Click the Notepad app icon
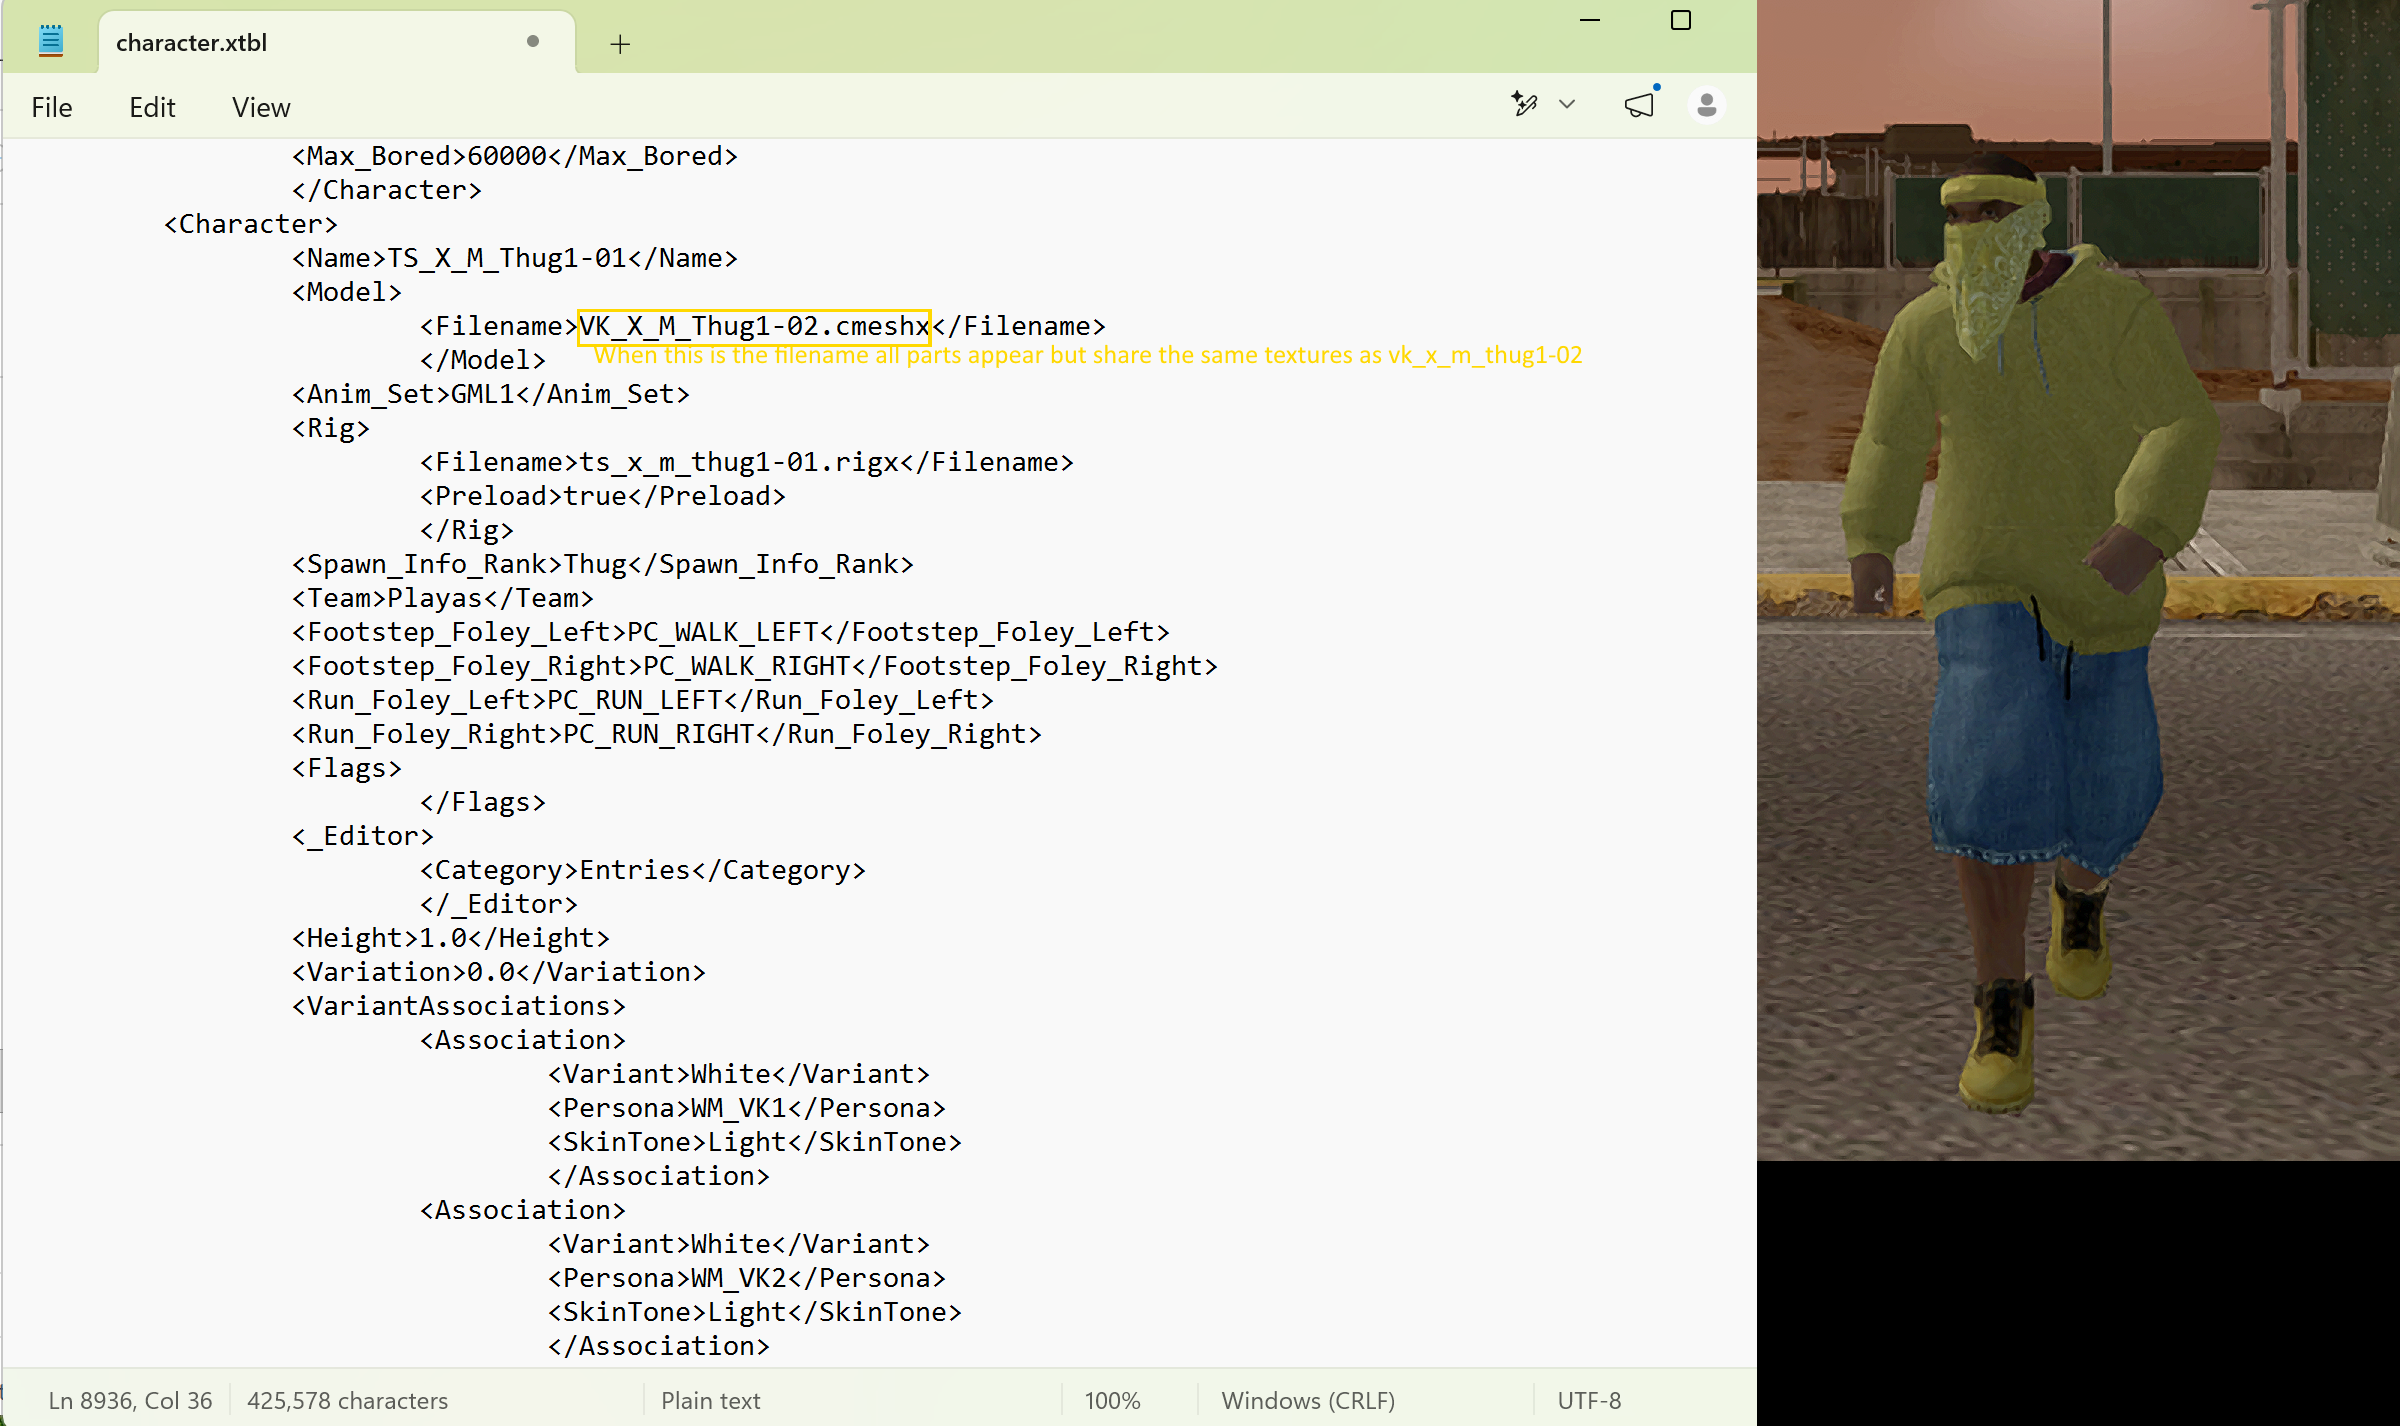The image size is (2400, 1426). 51,41
